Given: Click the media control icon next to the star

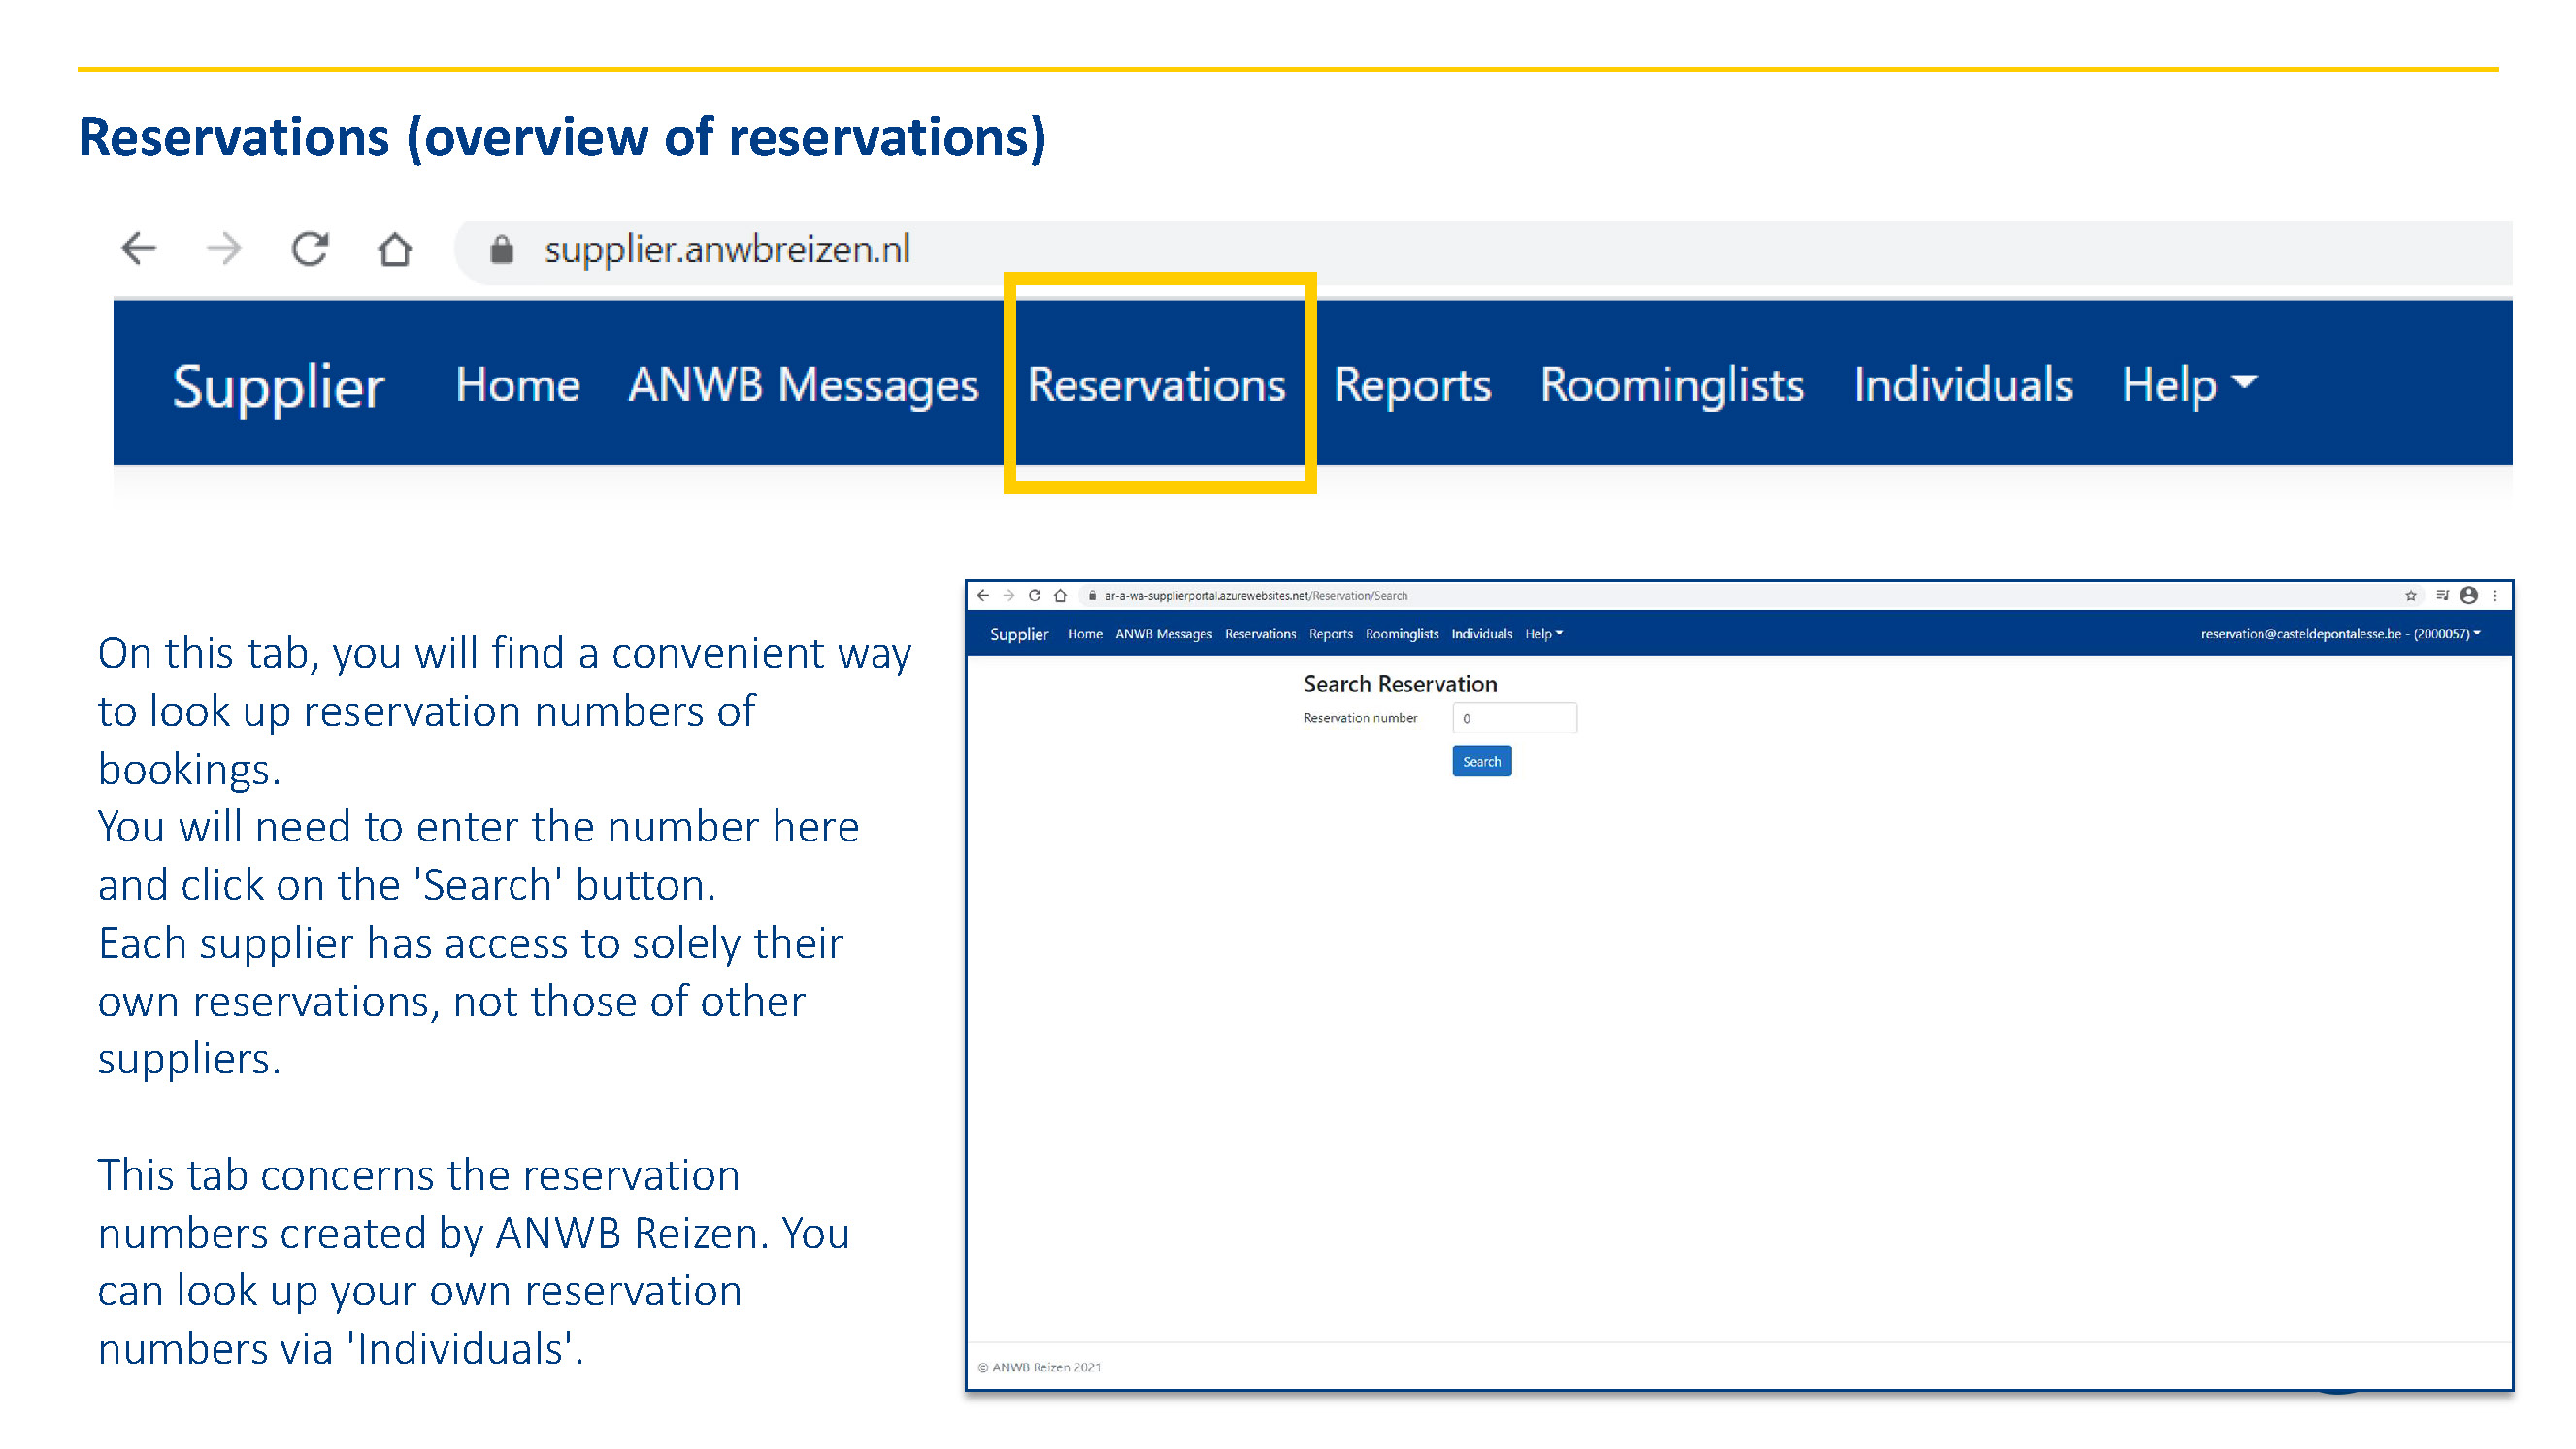Looking at the screenshot, I should click(2443, 595).
